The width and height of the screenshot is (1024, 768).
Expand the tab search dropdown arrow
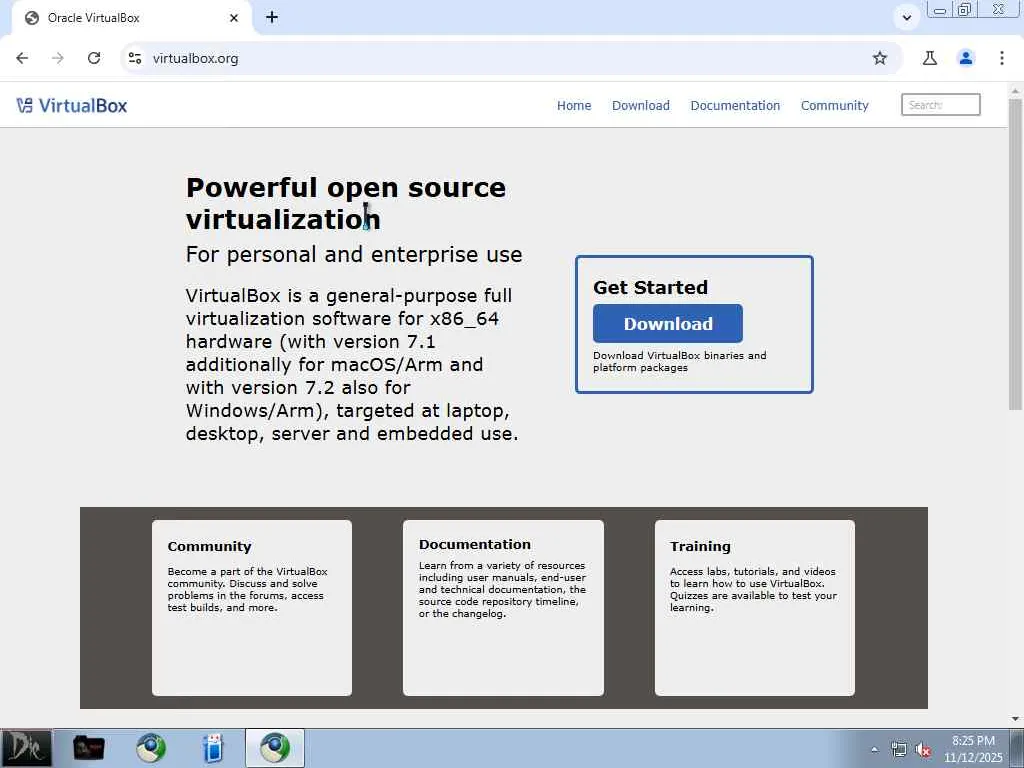click(906, 18)
